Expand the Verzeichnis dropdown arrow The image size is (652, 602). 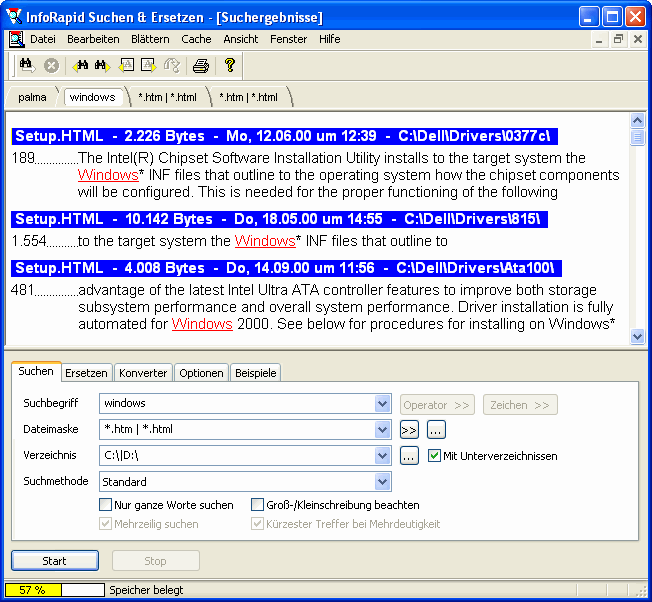(x=382, y=456)
